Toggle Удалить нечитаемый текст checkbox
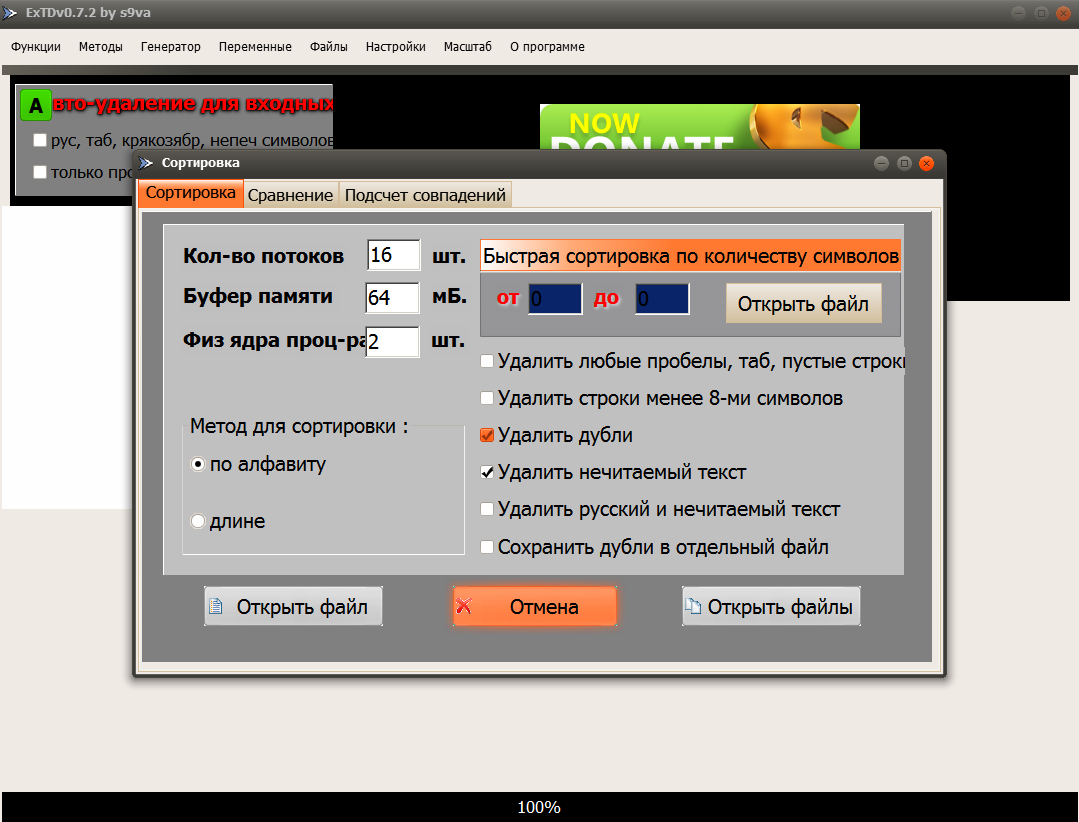The width and height of the screenshot is (1079, 822). click(487, 472)
